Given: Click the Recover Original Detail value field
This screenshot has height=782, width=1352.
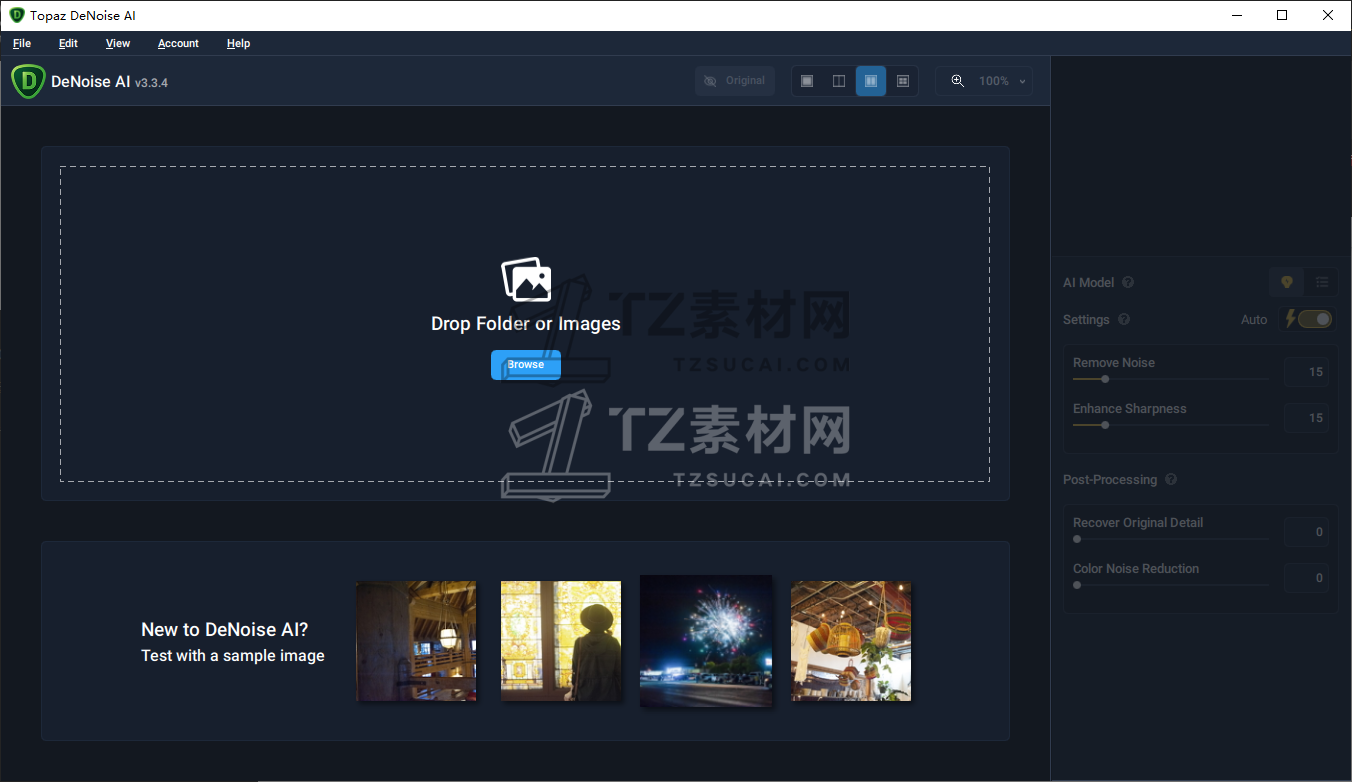Looking at the screenshot, I should pos(1307,532).
